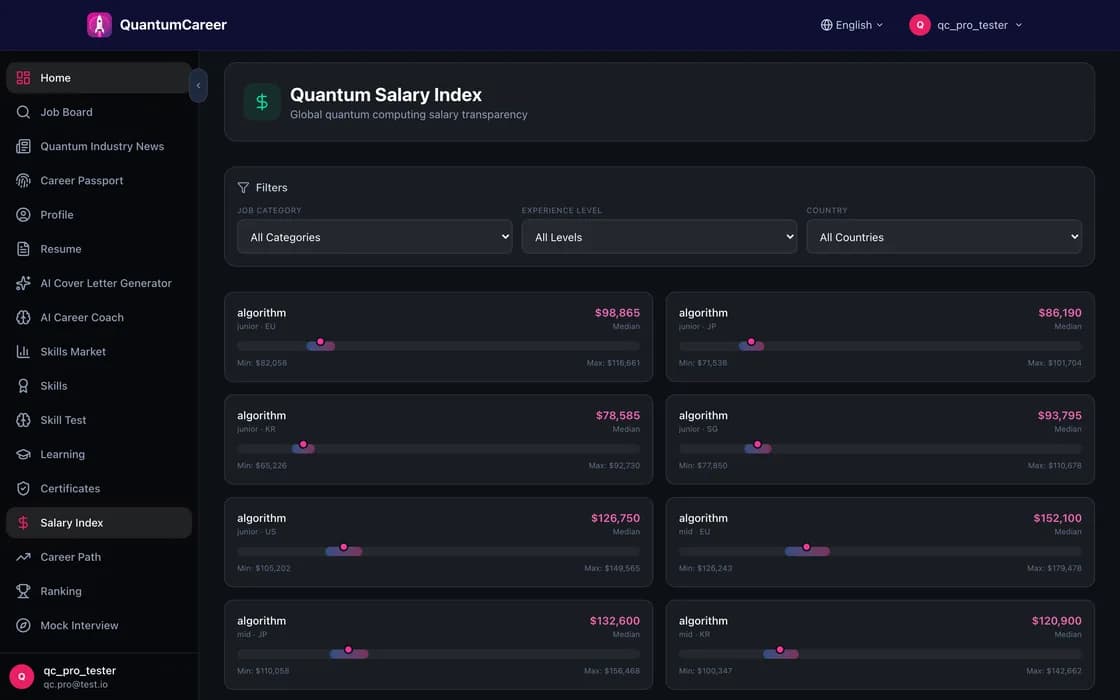1120x700 pixels.
Task: Click the Profile person icon
Action: [x=24, y=215]
